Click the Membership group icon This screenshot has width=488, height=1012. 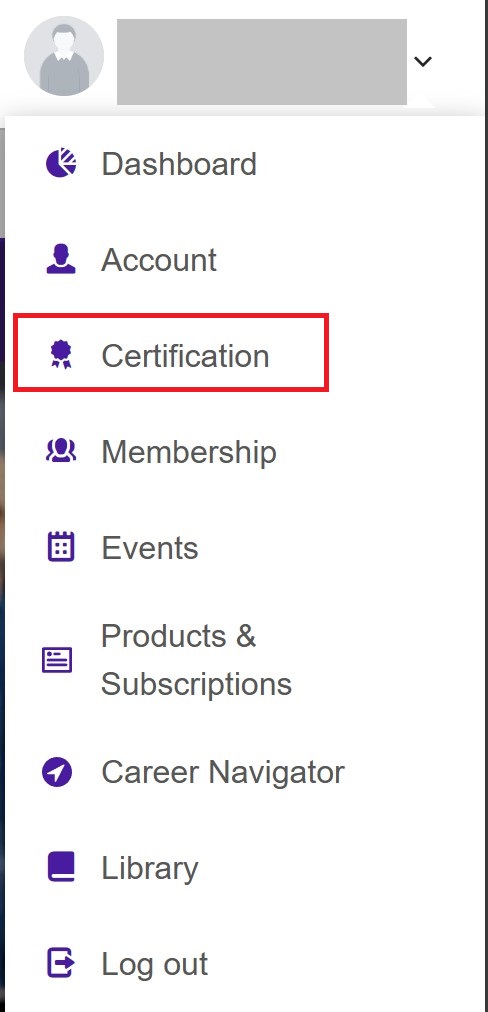(x=61, y=450)
